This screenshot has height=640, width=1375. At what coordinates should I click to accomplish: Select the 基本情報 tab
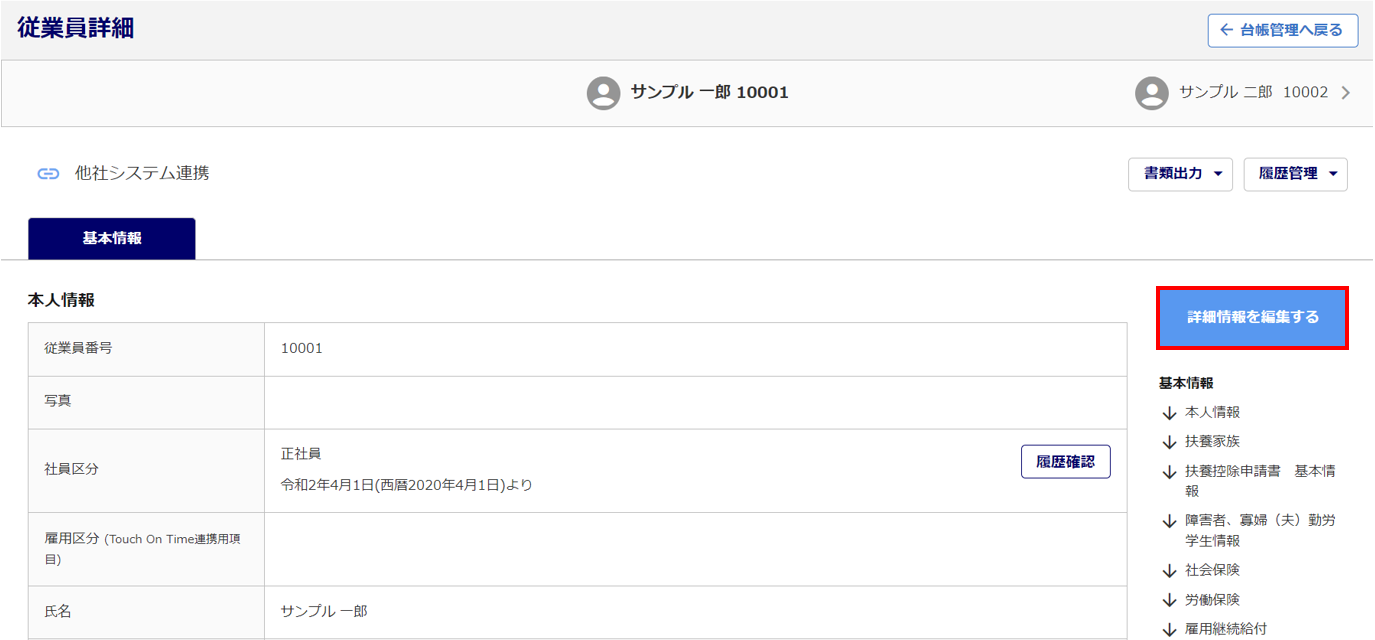(112, 239)
